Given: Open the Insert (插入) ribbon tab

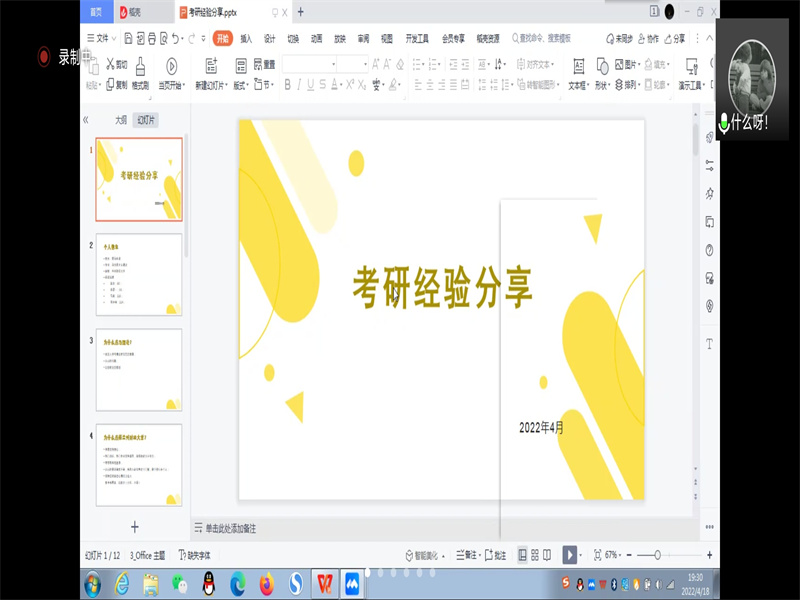Looking at the screenshot, I should (246, 38).
